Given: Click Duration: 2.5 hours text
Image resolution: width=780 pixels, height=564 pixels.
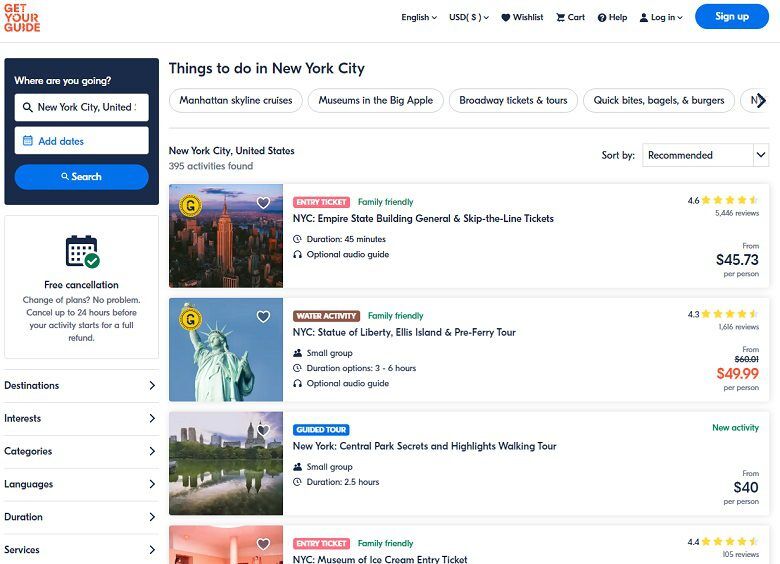Looking at the screenshot, I should click(x=343, y=482).
